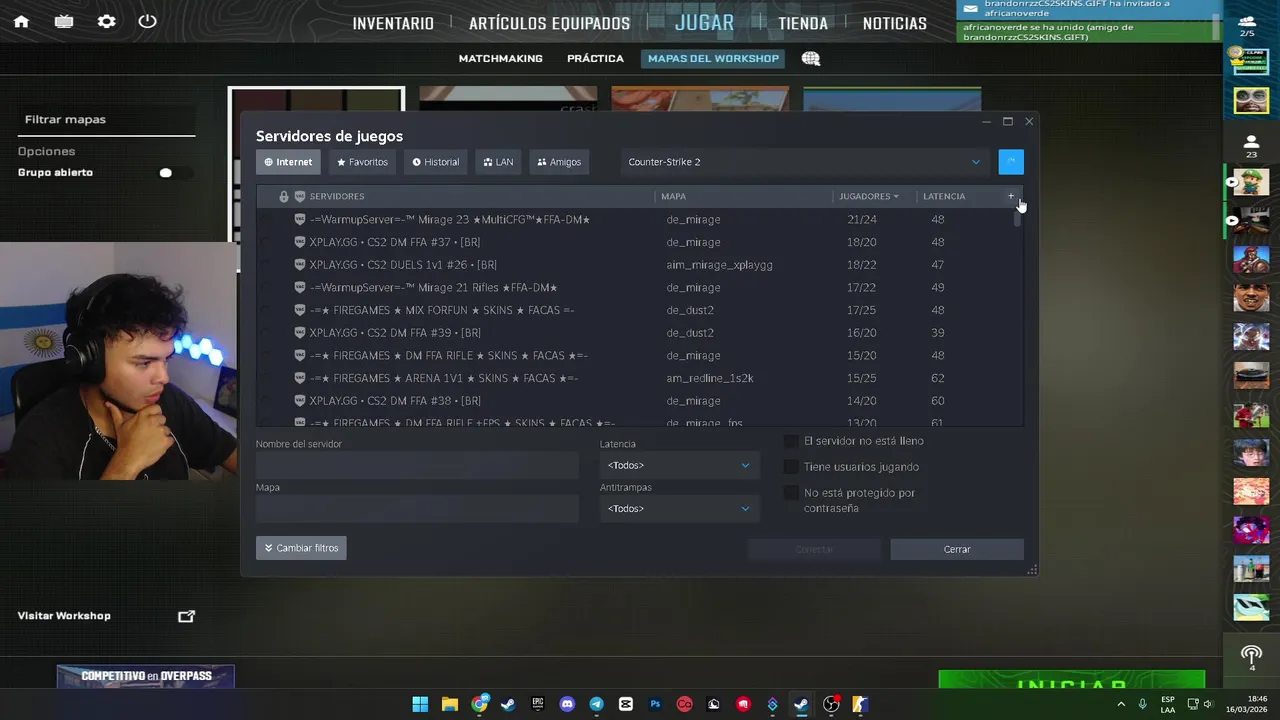1280x720 pixels.
Task: Click the Nombre del servidor input field
Action: coord(417,465)
